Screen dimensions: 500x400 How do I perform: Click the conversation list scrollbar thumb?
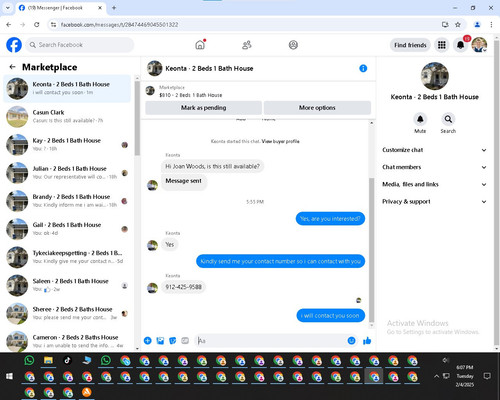click(x=137, y=118)
